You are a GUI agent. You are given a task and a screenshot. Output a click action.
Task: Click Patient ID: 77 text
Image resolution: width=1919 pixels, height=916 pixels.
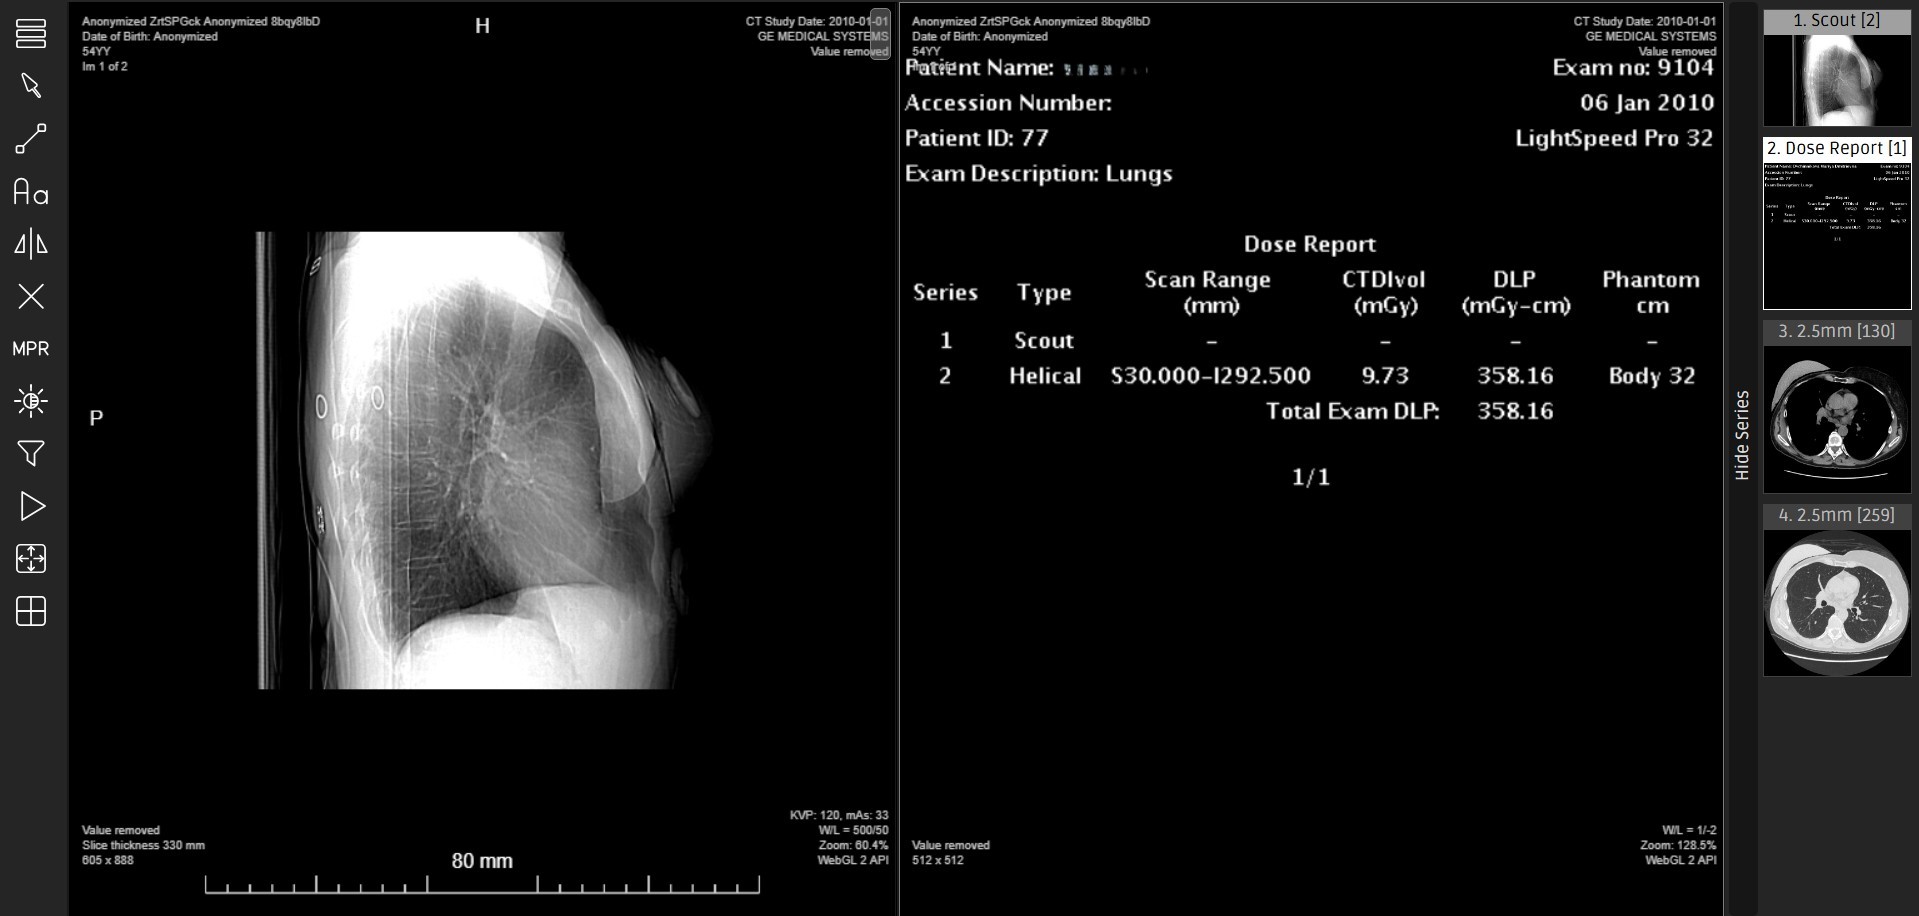[977, 138]
